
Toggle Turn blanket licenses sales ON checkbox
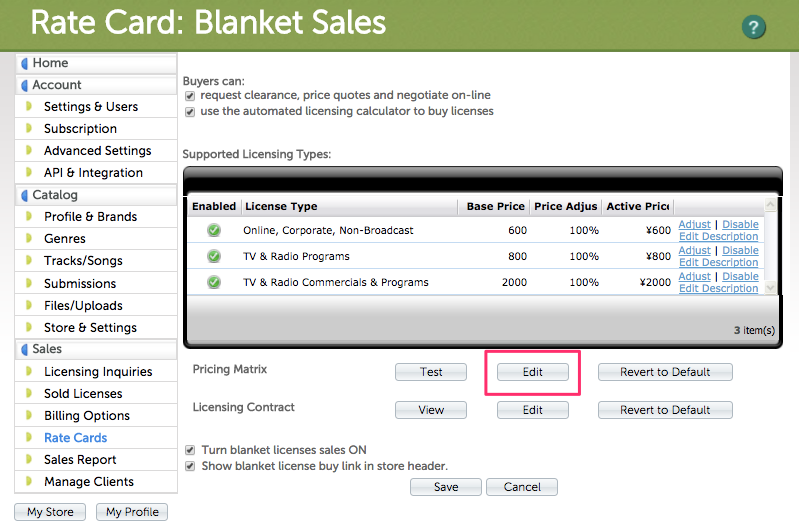pyautogui.click(x=191, y=451)
